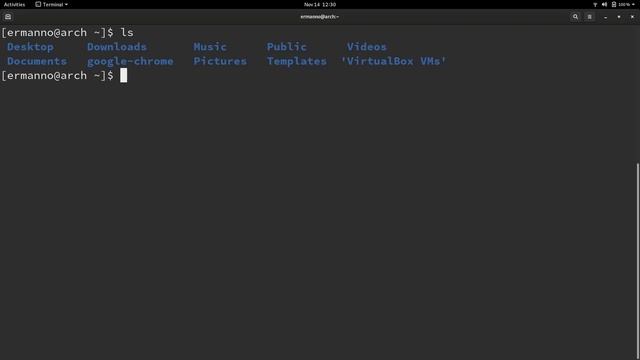Select the Desktop directory name
This screenshot has height=360, width=640.
pos(30,47)
